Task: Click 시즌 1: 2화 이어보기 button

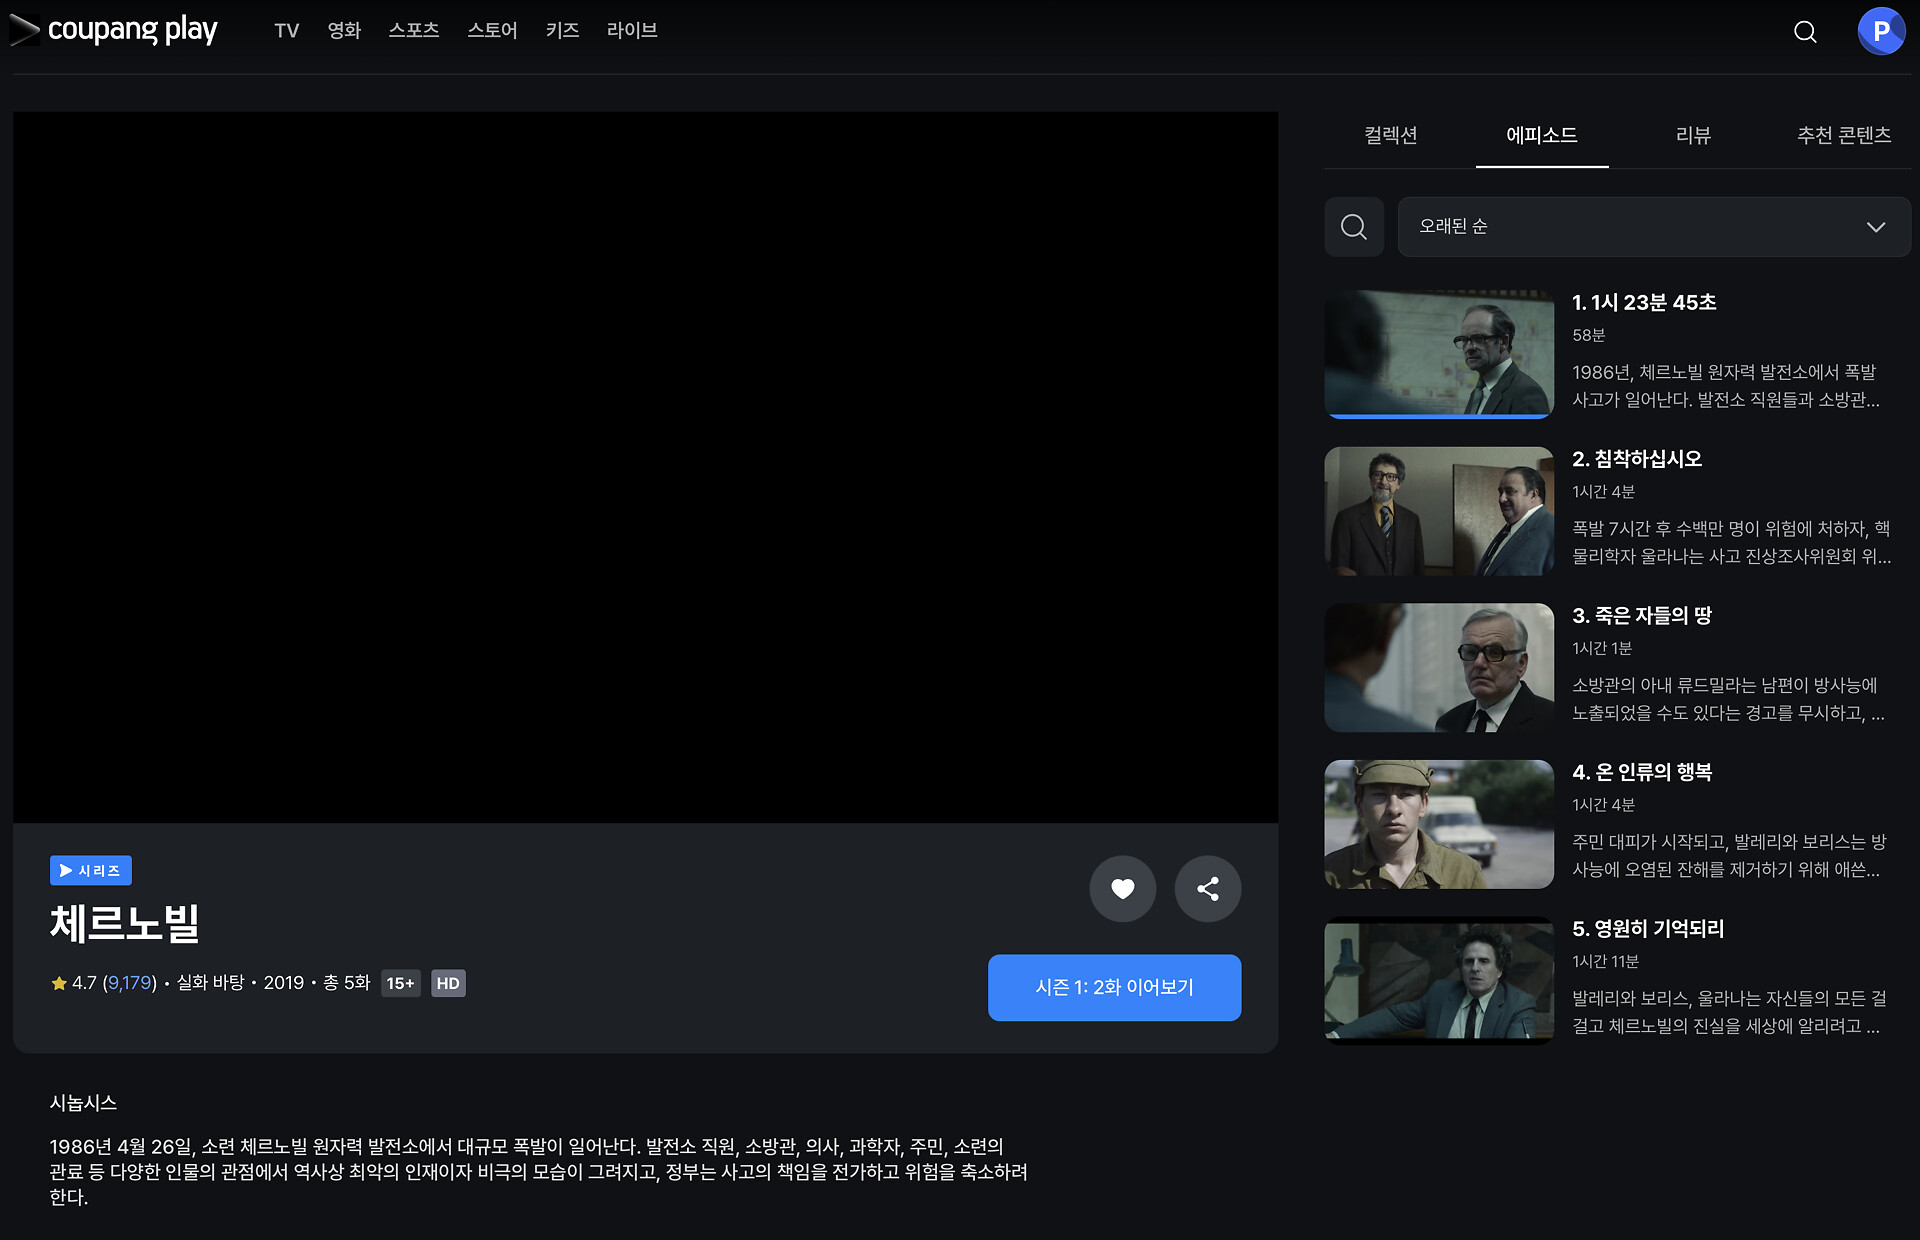Action: click(1114, 987)
